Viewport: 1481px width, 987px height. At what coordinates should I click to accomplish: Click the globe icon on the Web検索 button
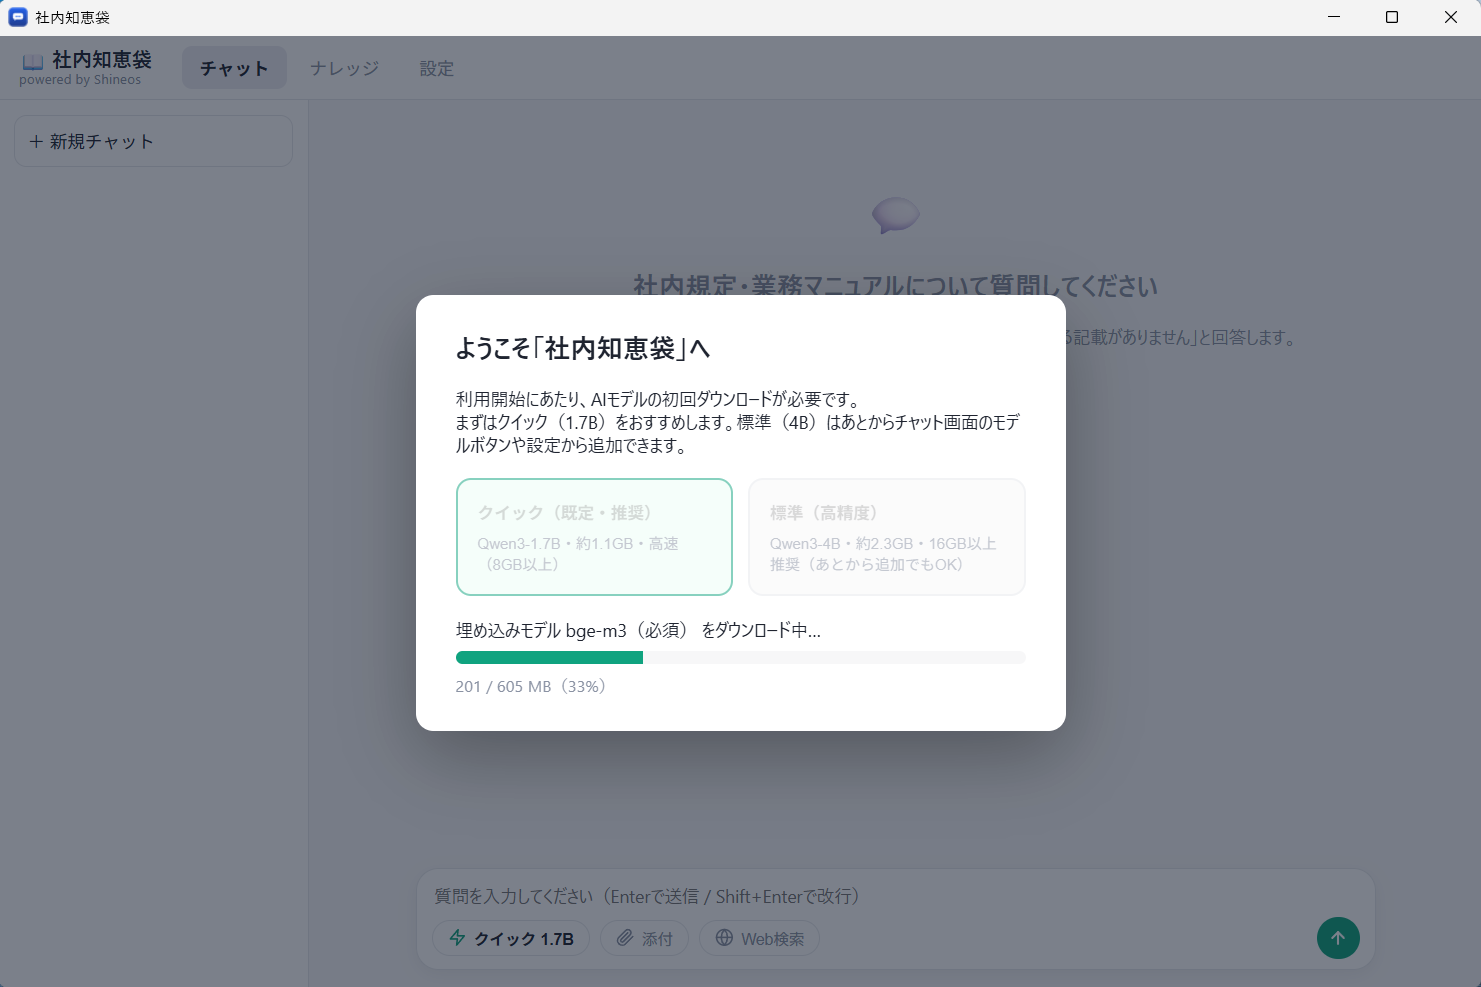pos(724,938)
